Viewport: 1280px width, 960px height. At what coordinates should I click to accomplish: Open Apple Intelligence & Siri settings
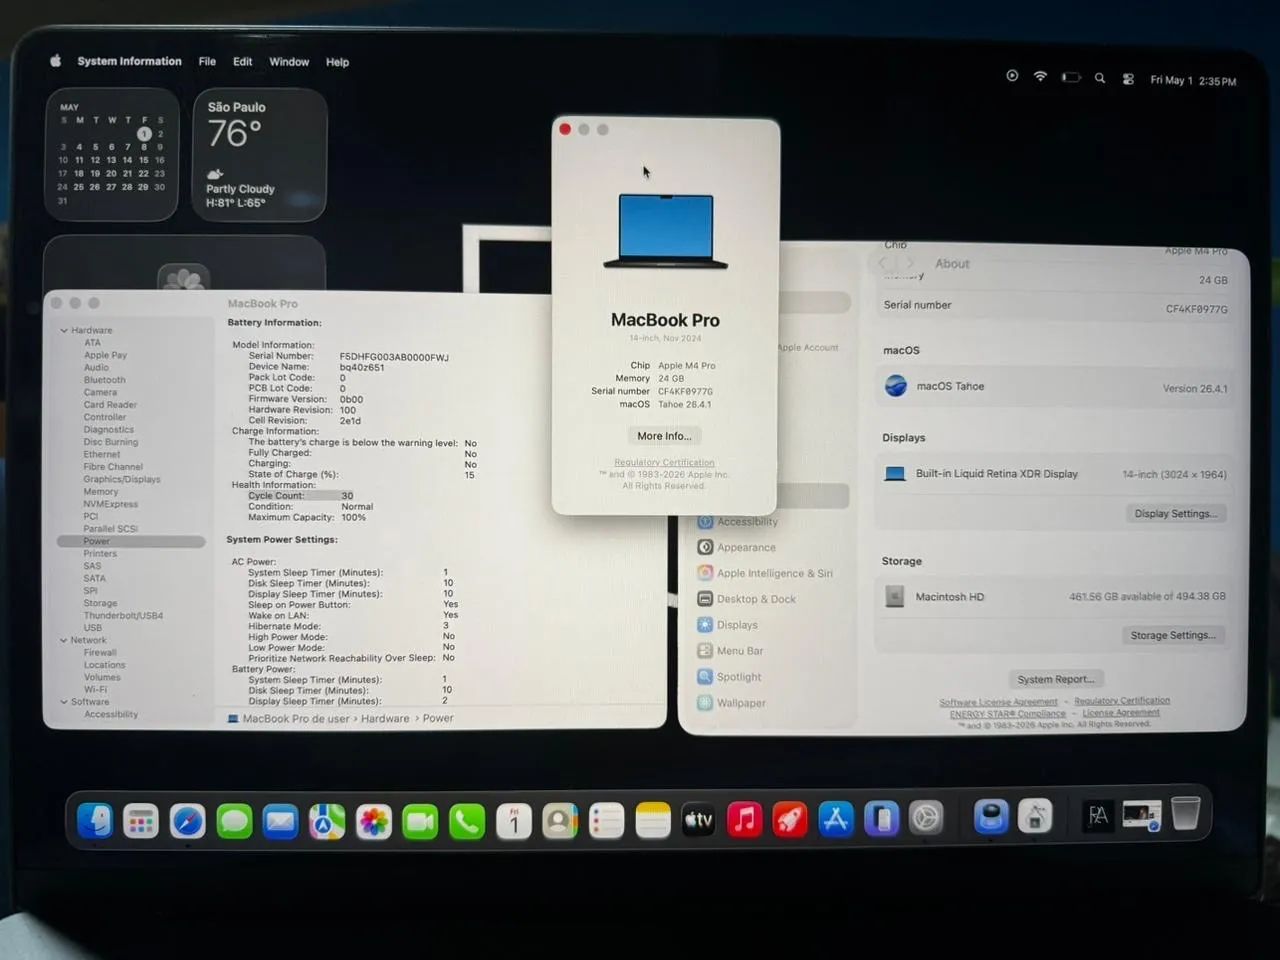[x=765, y=573]
